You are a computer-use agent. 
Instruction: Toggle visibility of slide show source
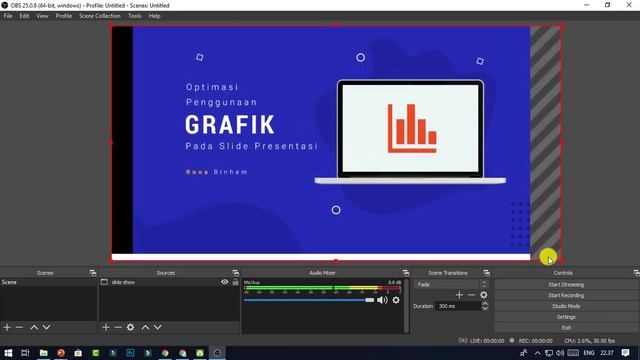tap(224, 282)
